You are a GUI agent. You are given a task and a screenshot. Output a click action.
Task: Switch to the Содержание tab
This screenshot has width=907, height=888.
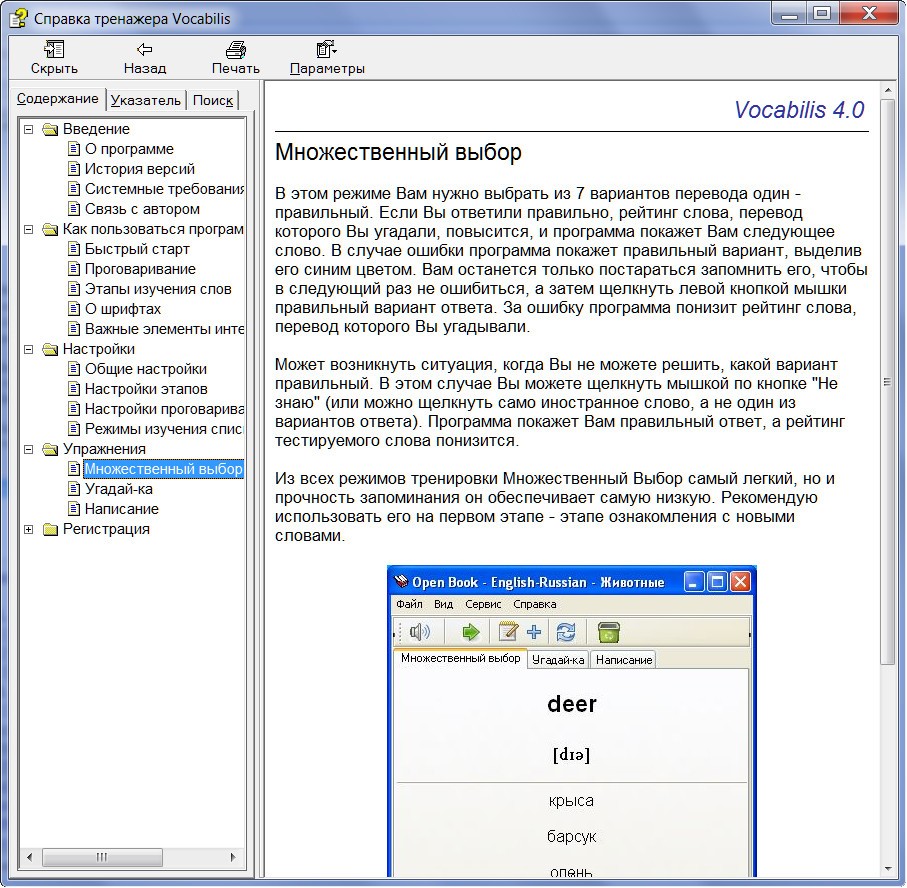[x=57, y=99]
